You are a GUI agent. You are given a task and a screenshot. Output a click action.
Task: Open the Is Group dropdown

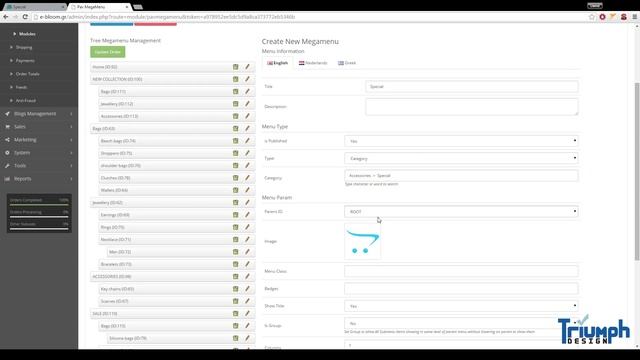tap(461, 323)
